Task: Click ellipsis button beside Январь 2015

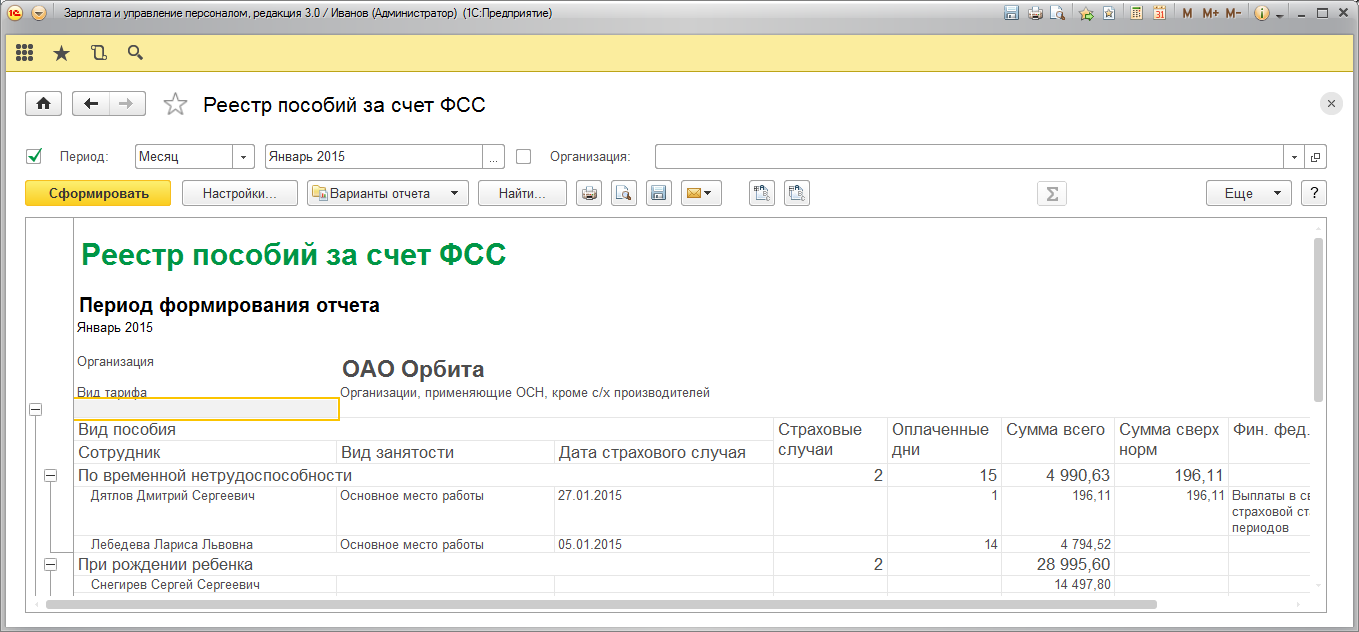Action: click(493, 157)
